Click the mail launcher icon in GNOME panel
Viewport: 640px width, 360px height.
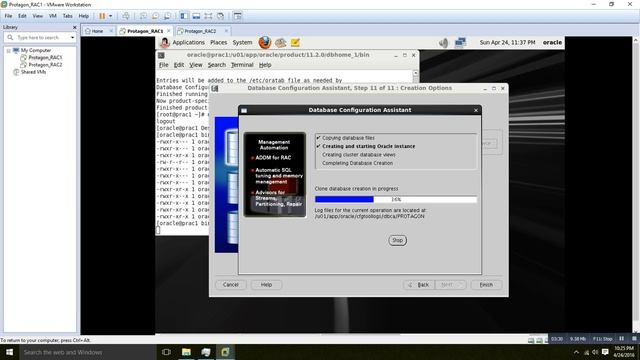(280, 42)
